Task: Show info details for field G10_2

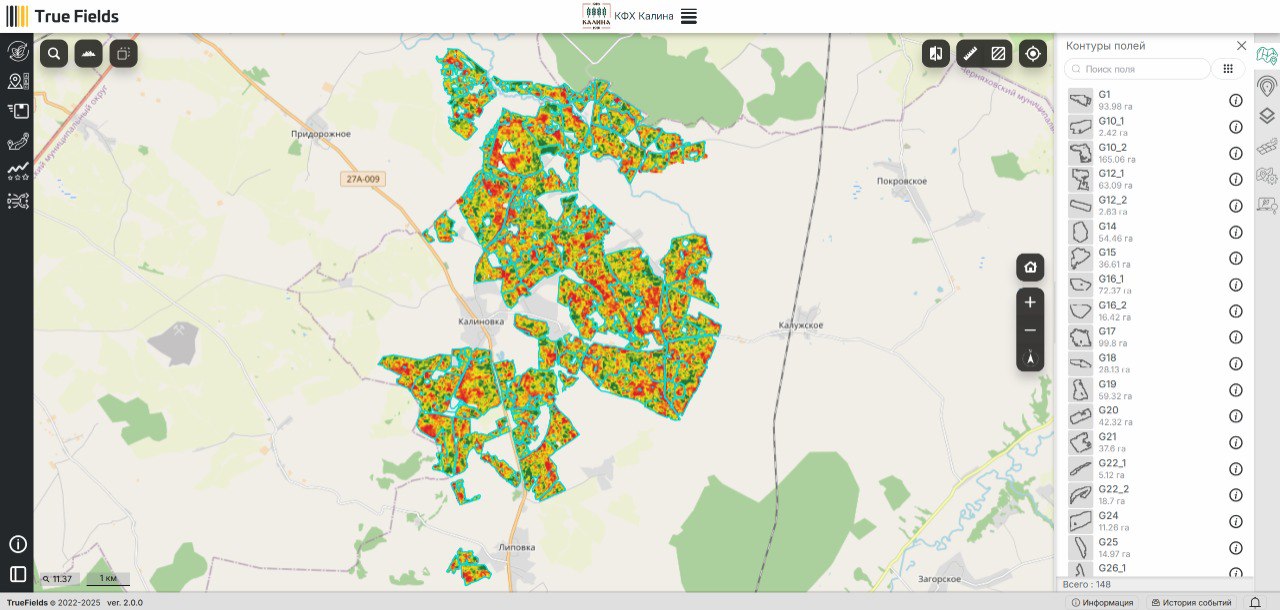Action: [1235, 153]
